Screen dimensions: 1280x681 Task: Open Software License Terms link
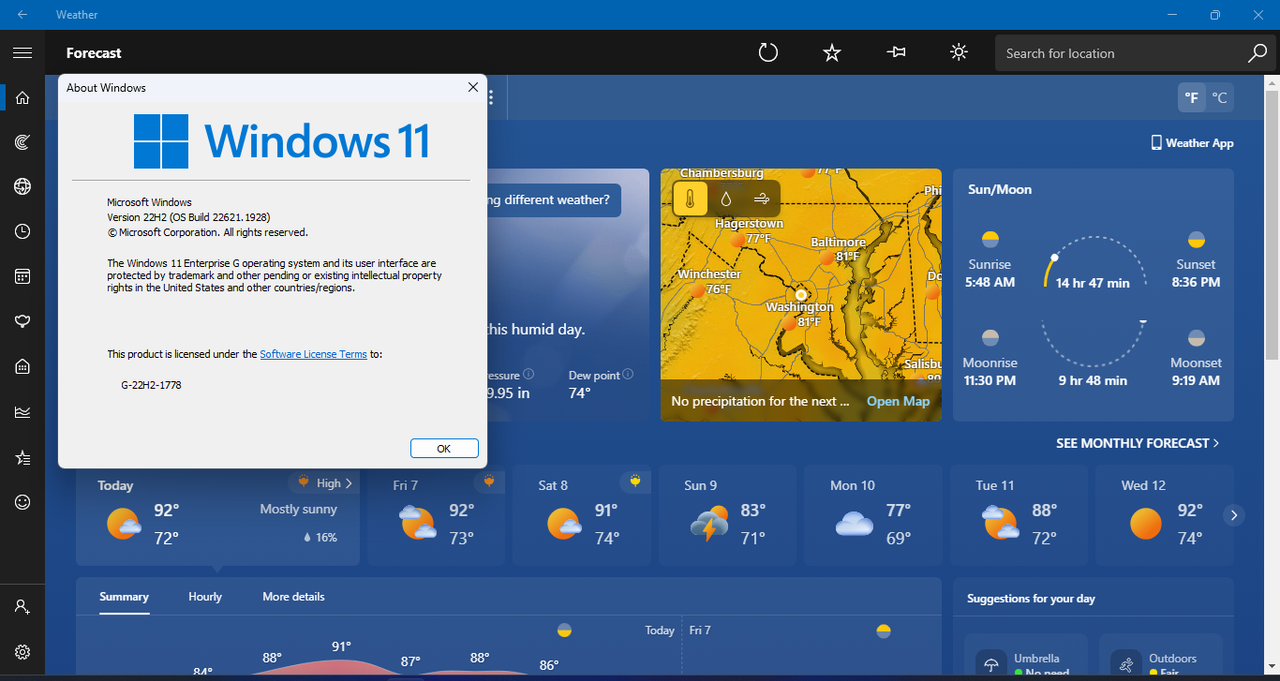click(x=313, y=354)
